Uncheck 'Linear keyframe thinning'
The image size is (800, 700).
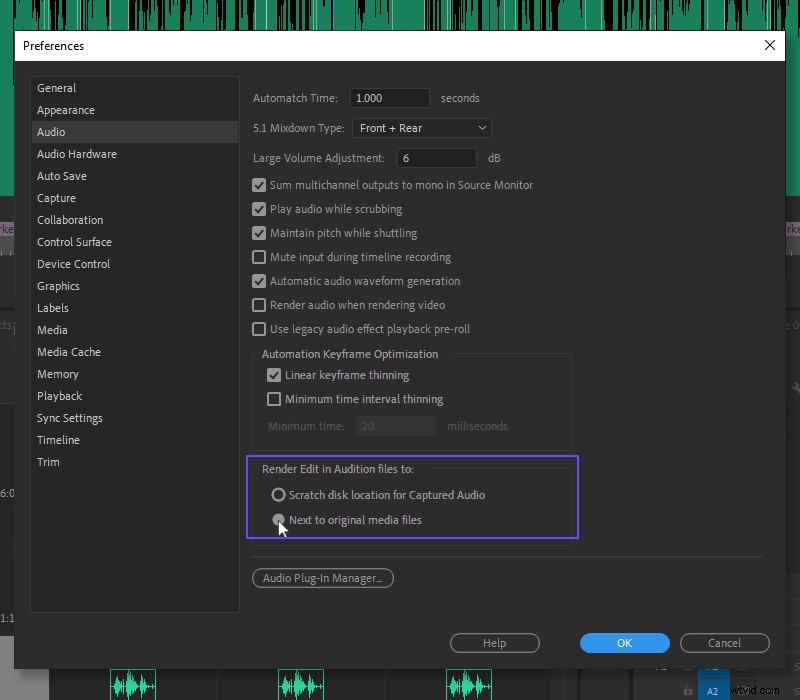pyautogui.click(x=274, y=375)
